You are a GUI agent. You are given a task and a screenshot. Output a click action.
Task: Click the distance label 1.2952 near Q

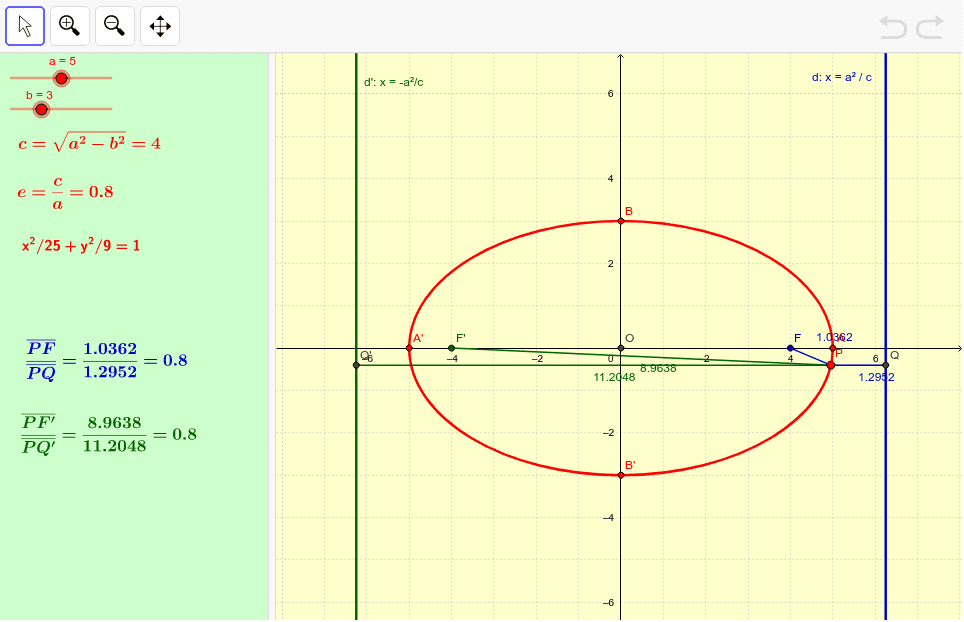(876, 377)
